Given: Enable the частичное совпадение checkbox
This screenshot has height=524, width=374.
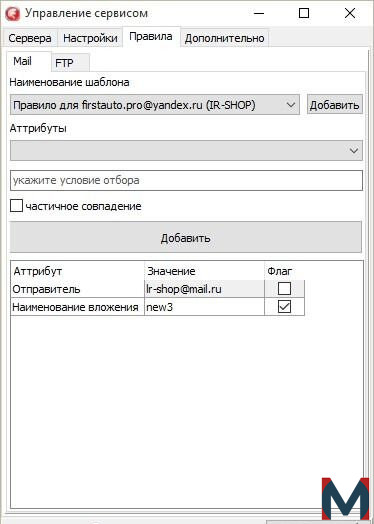Looking at the screenshot, I should [x=16, y=206].
